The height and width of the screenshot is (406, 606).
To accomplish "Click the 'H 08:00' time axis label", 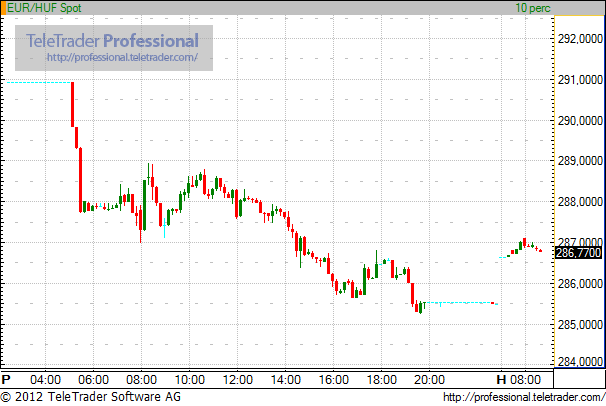I will 519,379.
